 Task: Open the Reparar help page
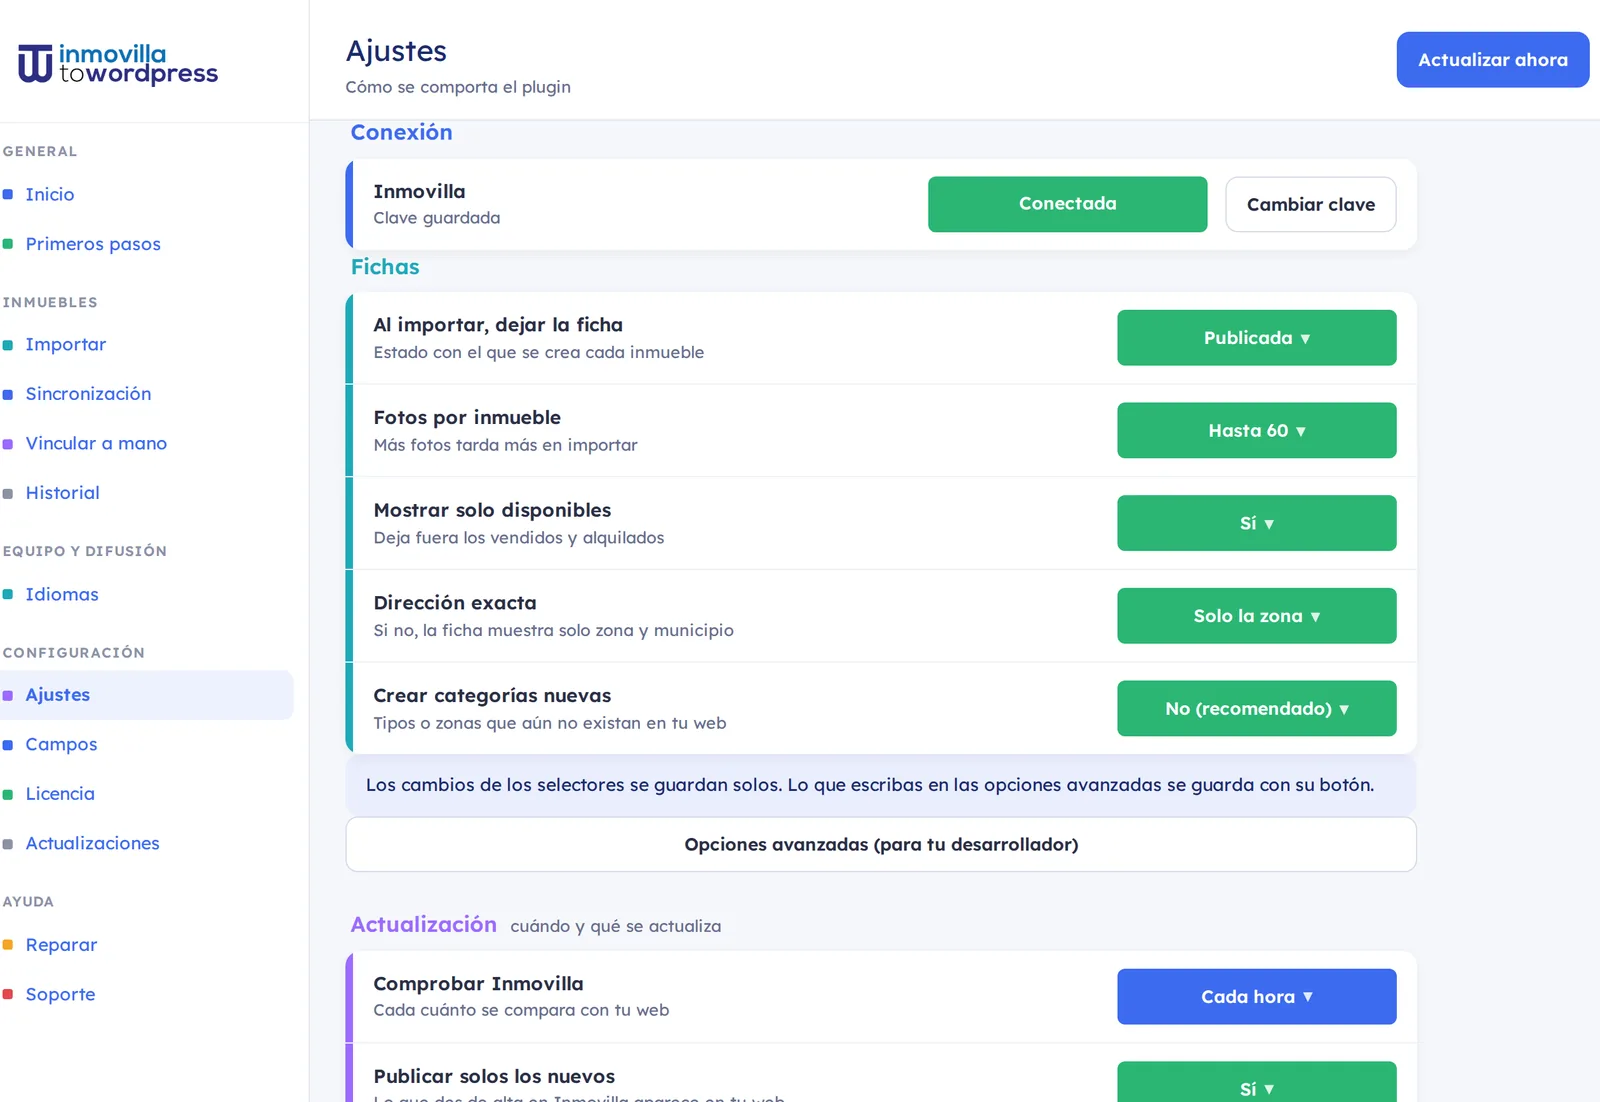[x=61, y=945]
